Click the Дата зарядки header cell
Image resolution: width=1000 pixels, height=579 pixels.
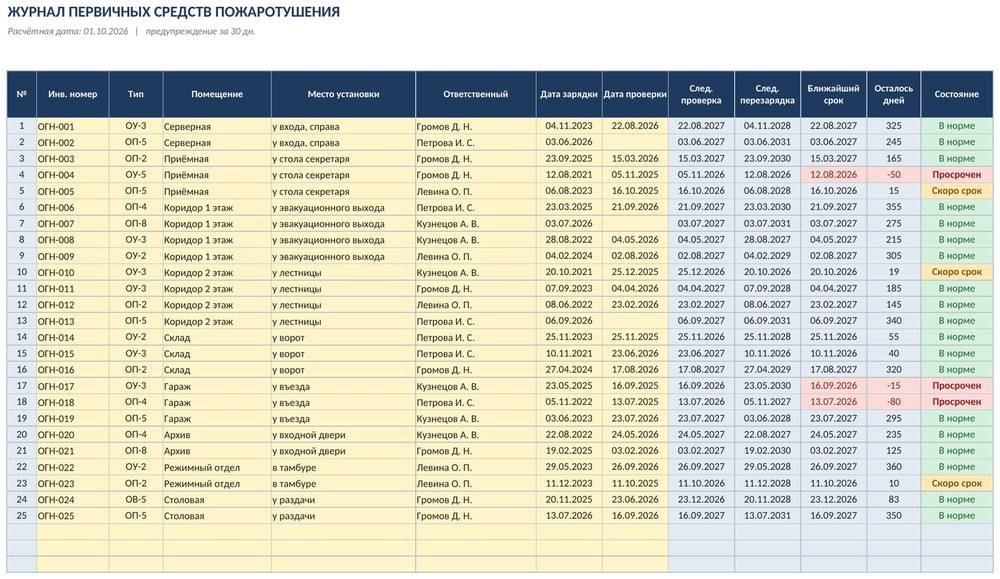569,94
